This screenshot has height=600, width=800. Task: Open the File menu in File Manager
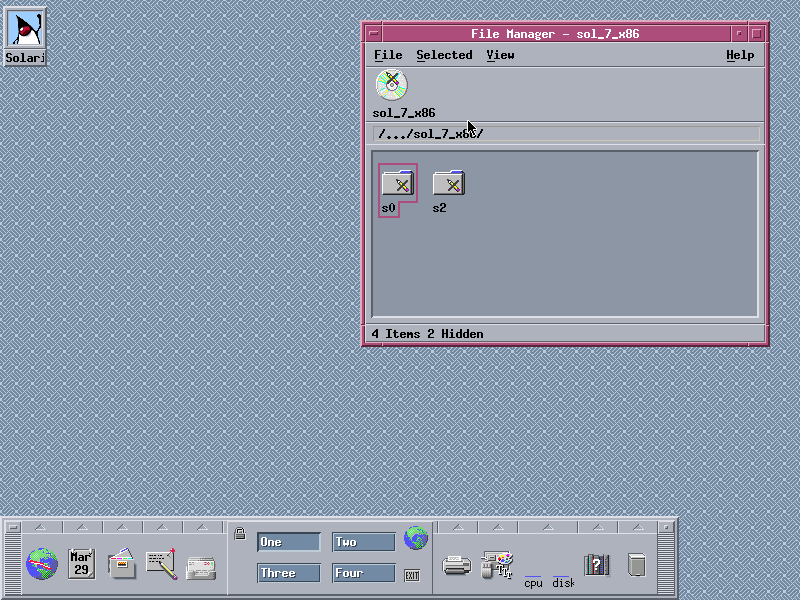[388, 55]
